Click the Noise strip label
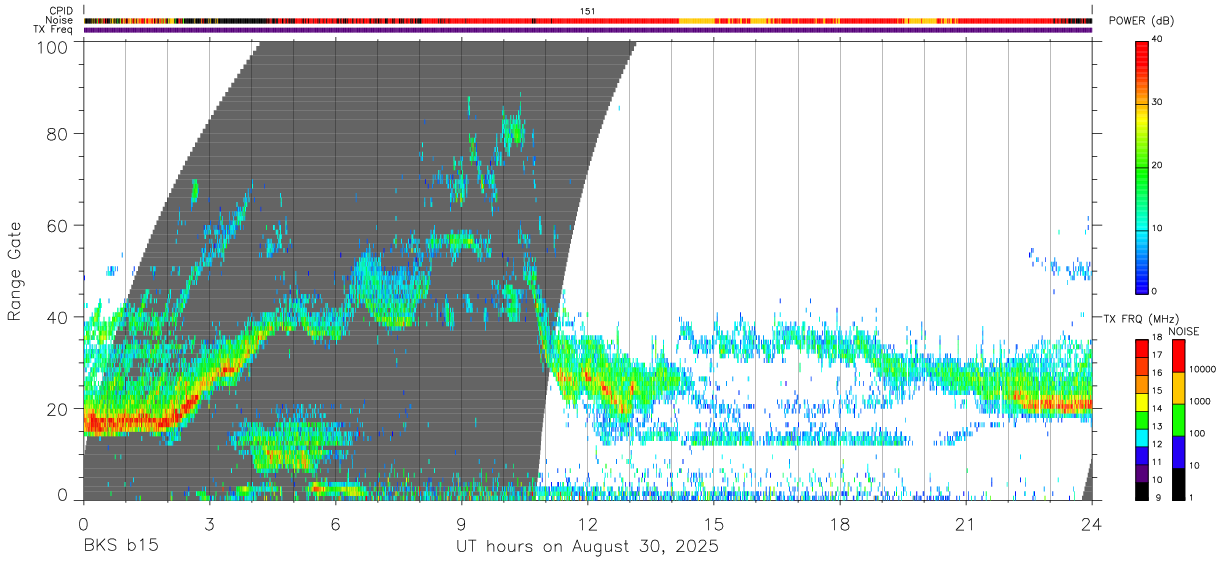1228x567 pixels. pyautogui.click(x=60, y=20)
